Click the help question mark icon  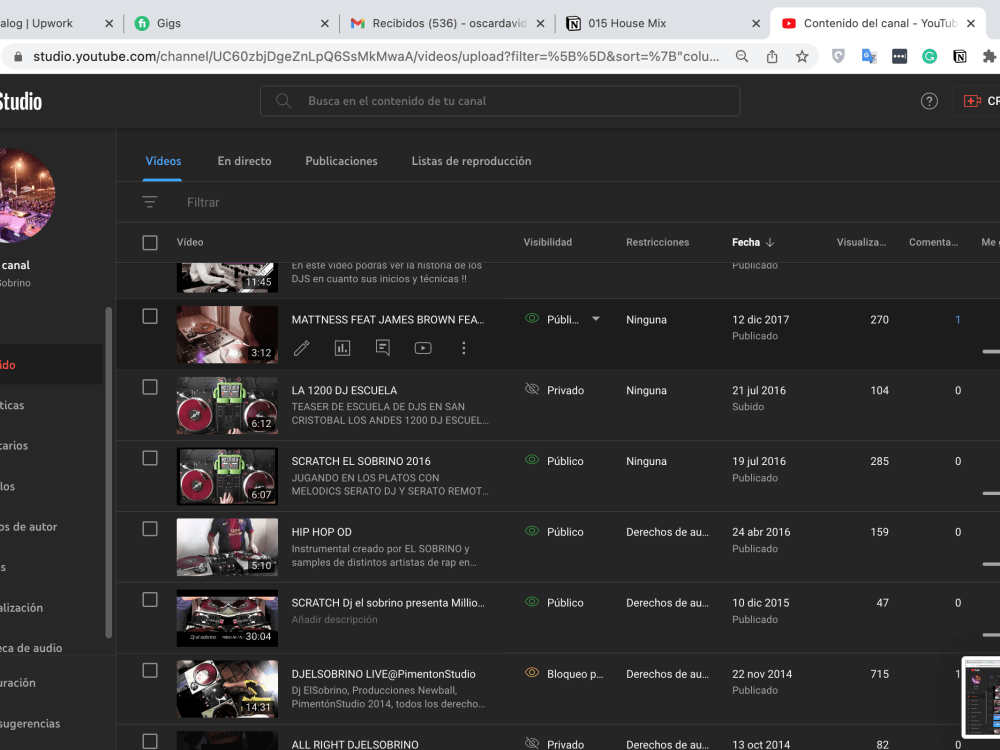coord(929,101)
